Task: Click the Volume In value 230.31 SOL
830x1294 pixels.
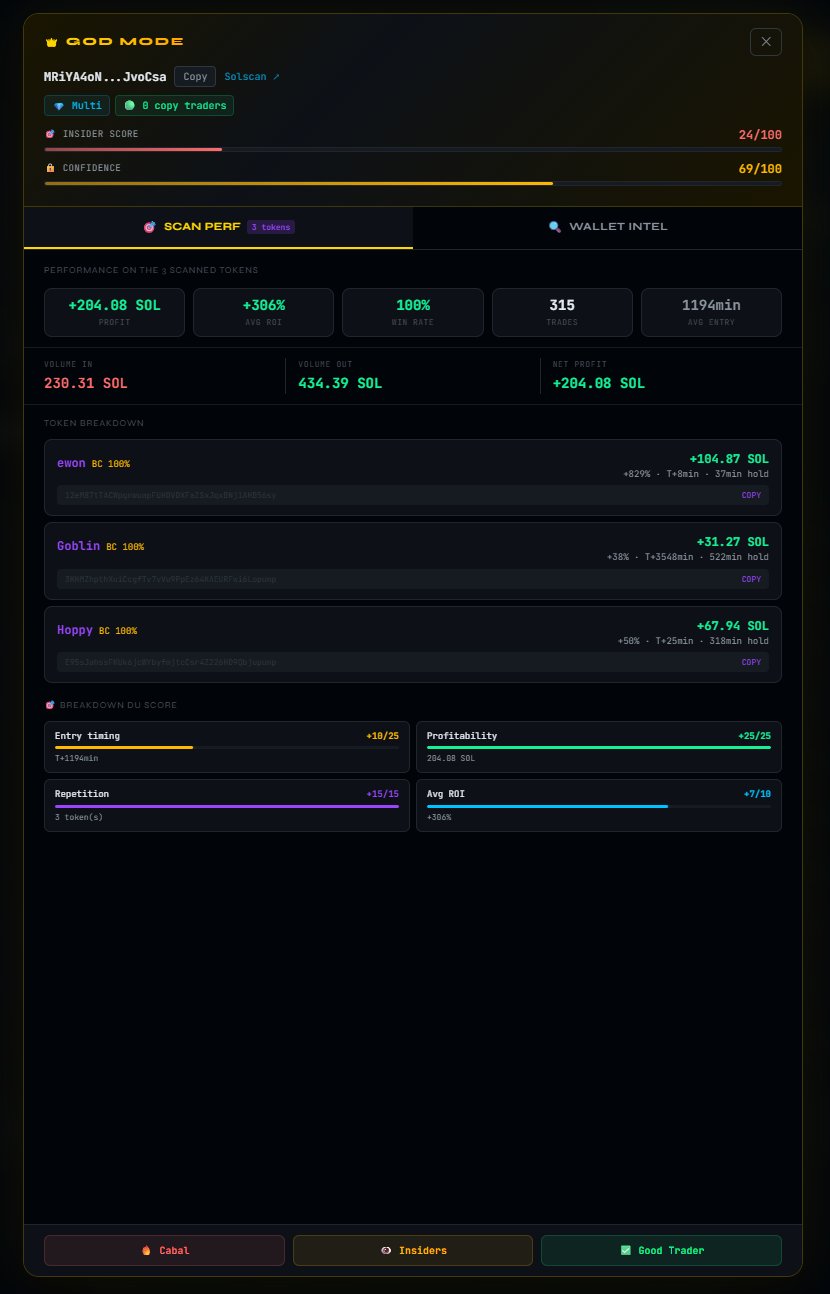Action: pyautogui.click(x=86, y=383)
